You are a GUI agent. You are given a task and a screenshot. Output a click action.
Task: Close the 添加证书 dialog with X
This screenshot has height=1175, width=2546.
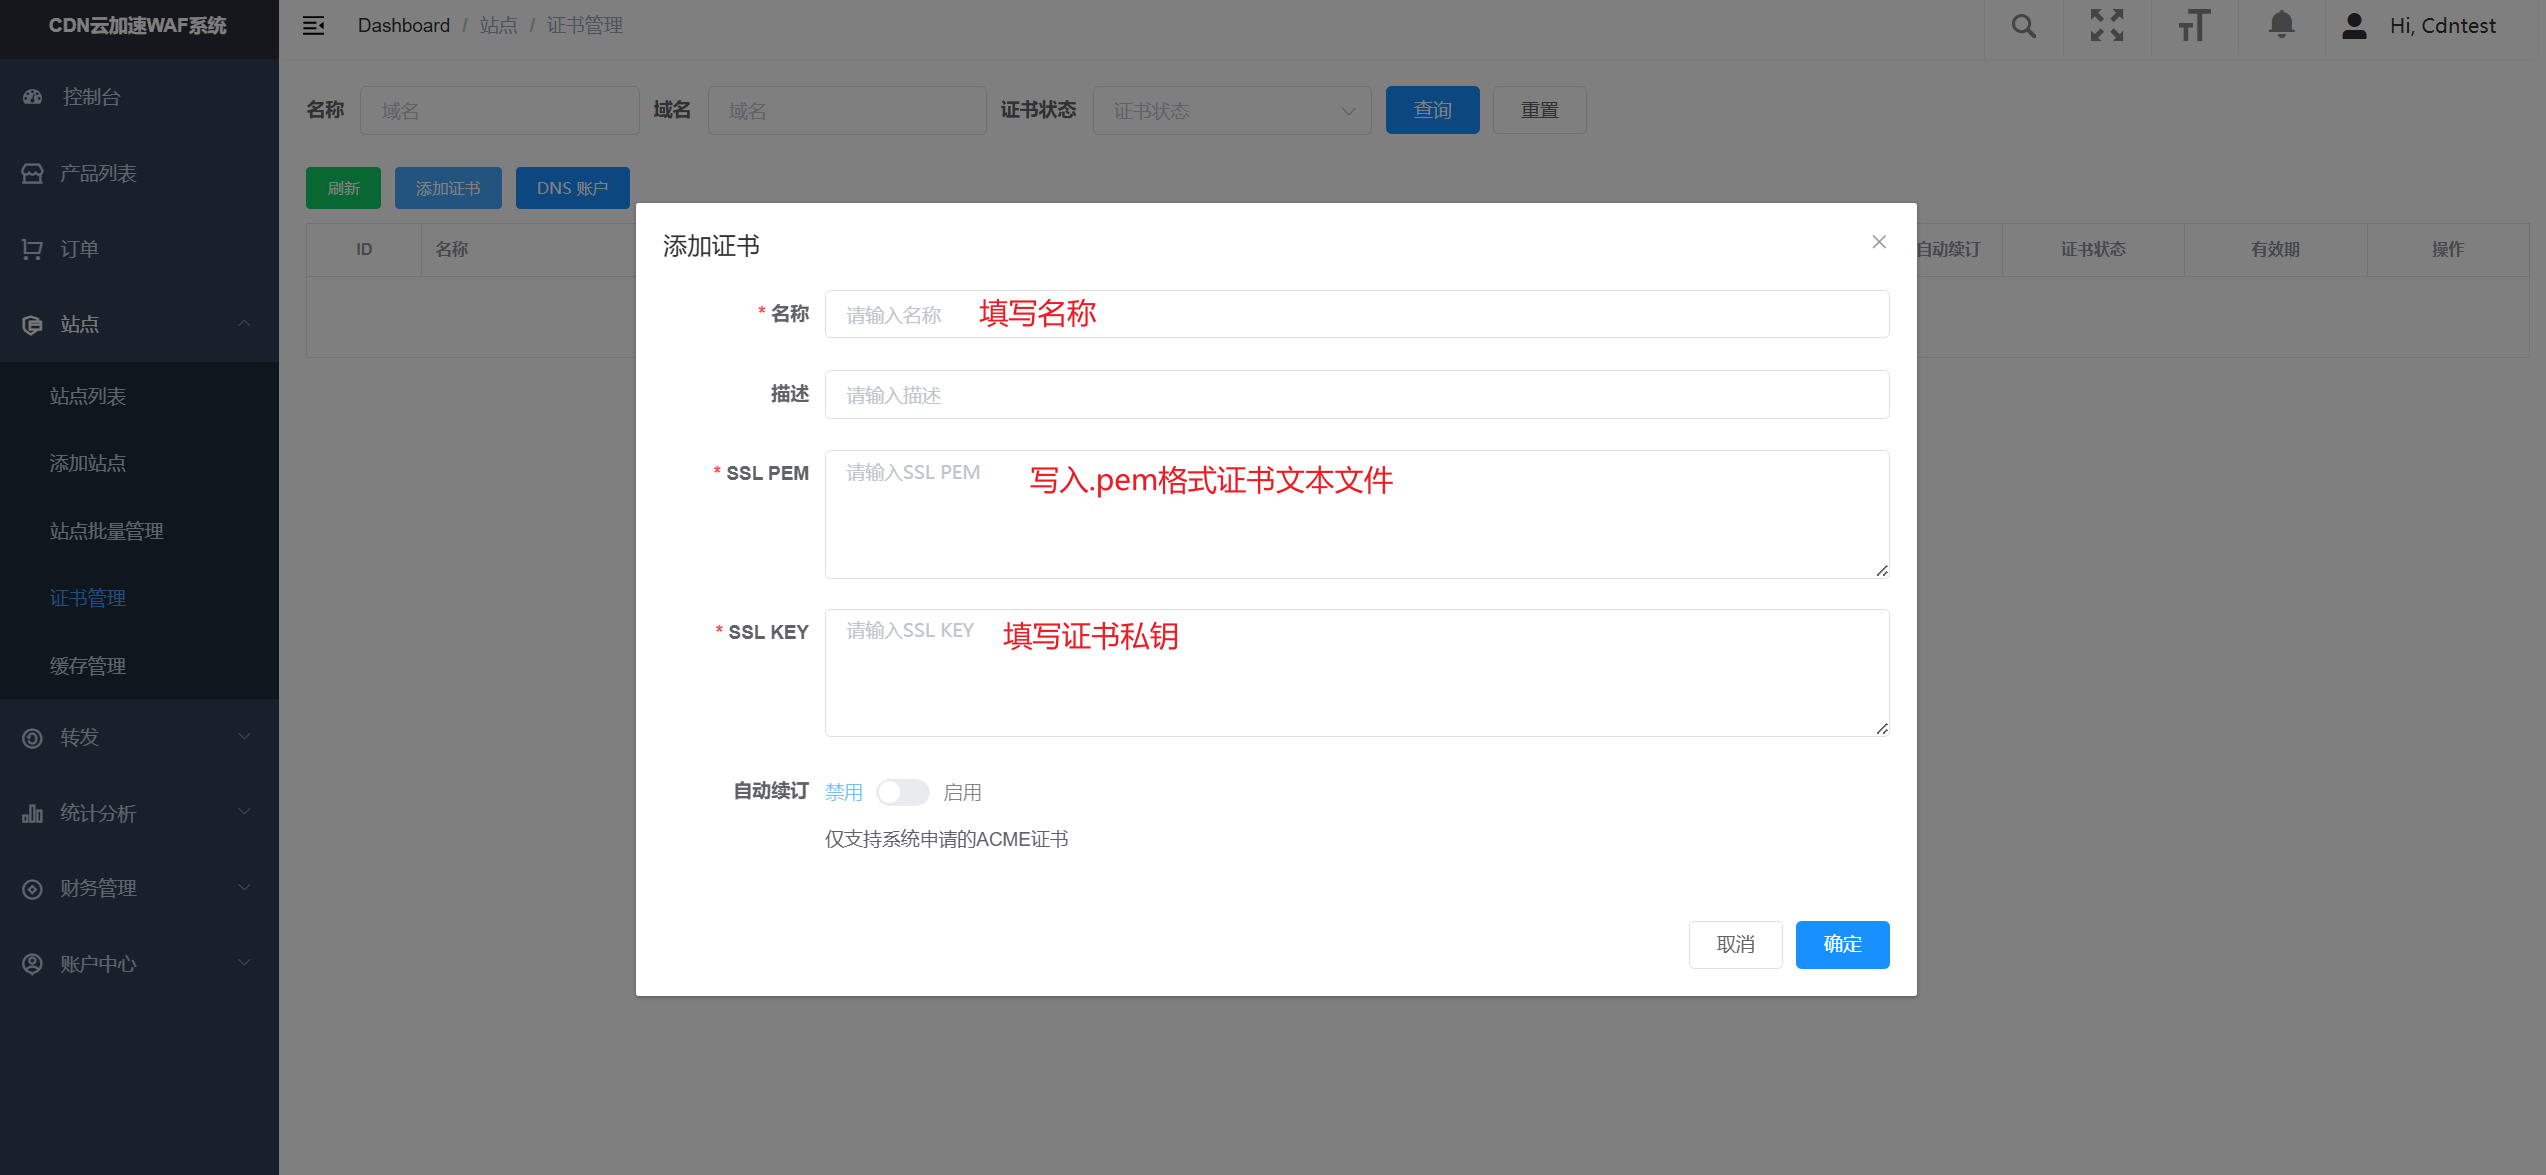pos(1879,242)
